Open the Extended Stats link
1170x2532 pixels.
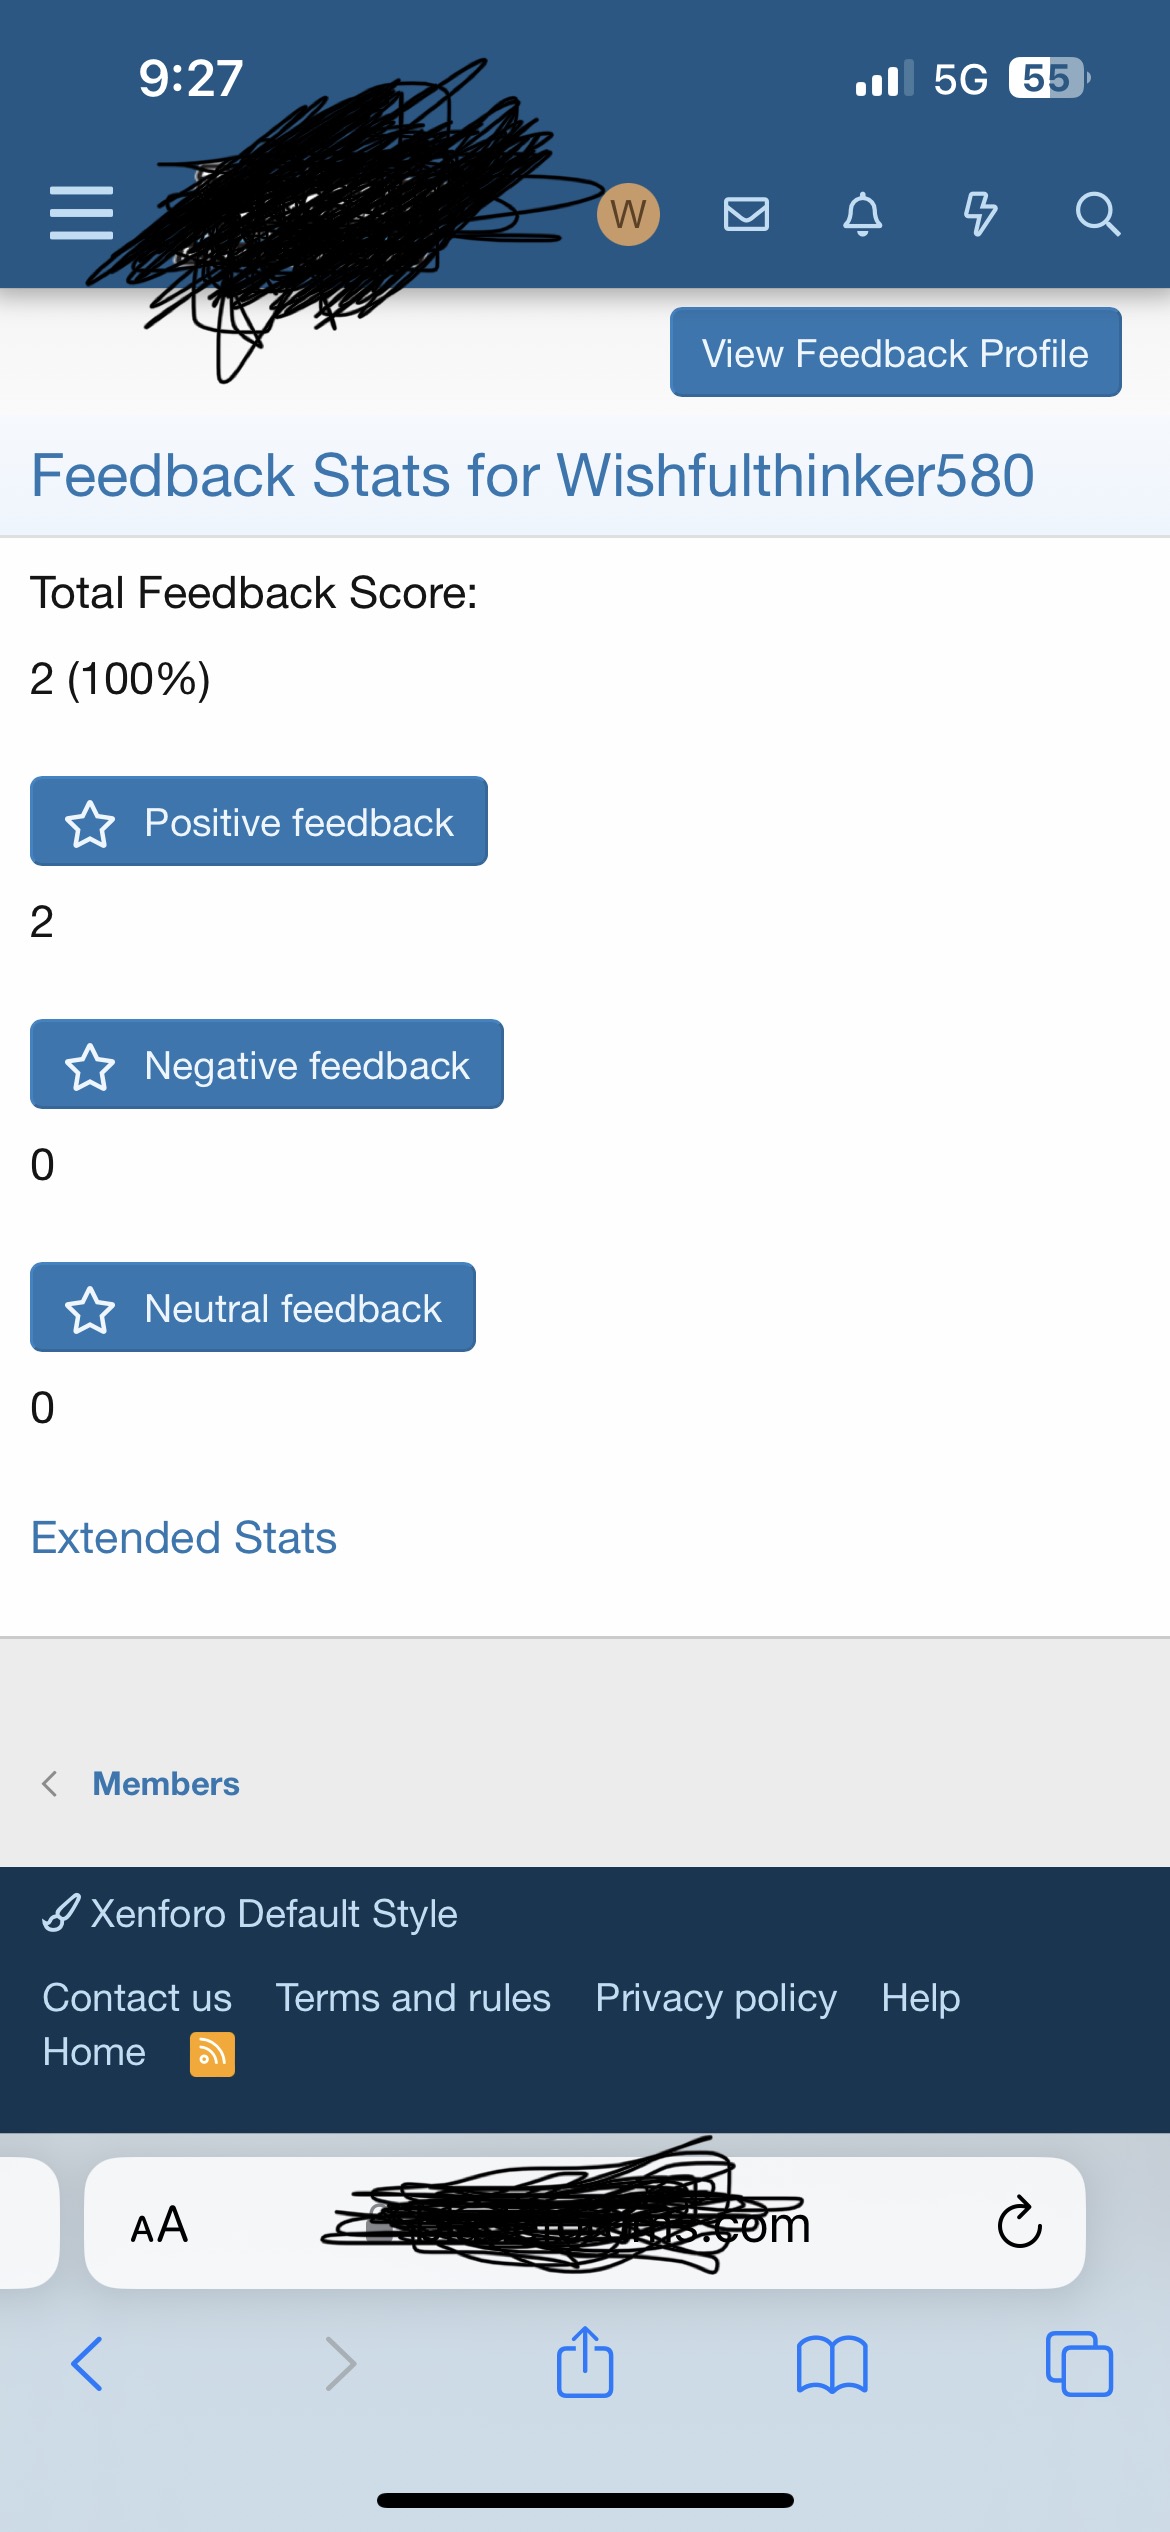coord(184,1538)
